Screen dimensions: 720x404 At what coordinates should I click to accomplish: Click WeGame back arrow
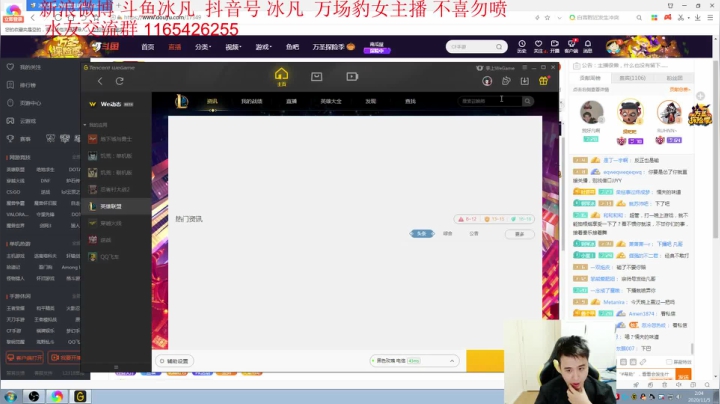pyautogui.click(x=100, y=81)
